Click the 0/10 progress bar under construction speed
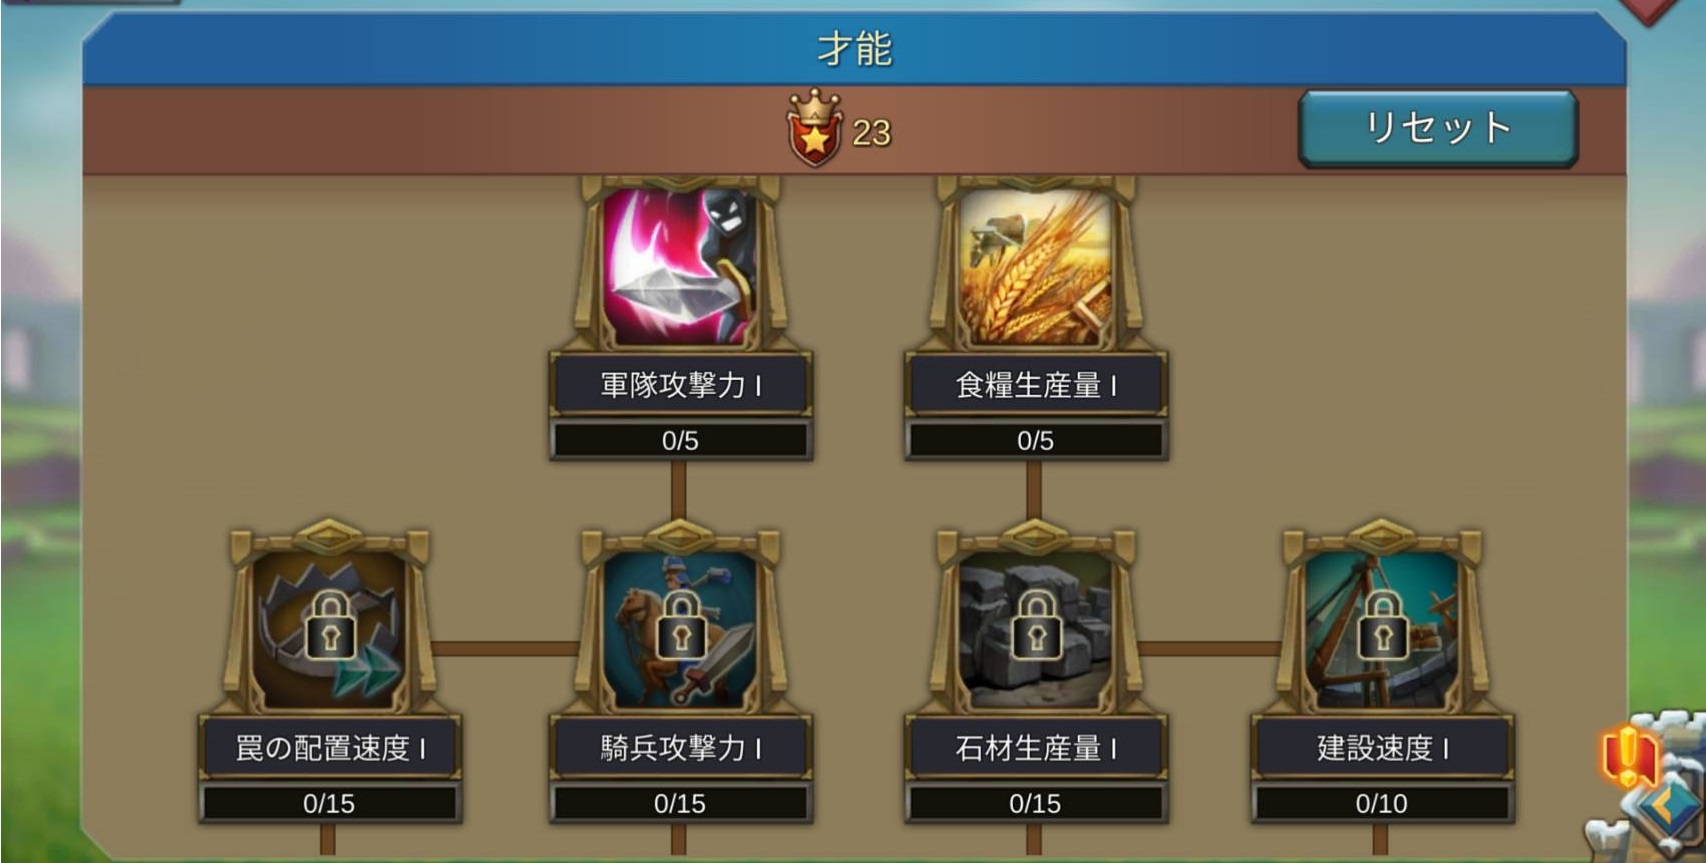 pos(1382,803)
